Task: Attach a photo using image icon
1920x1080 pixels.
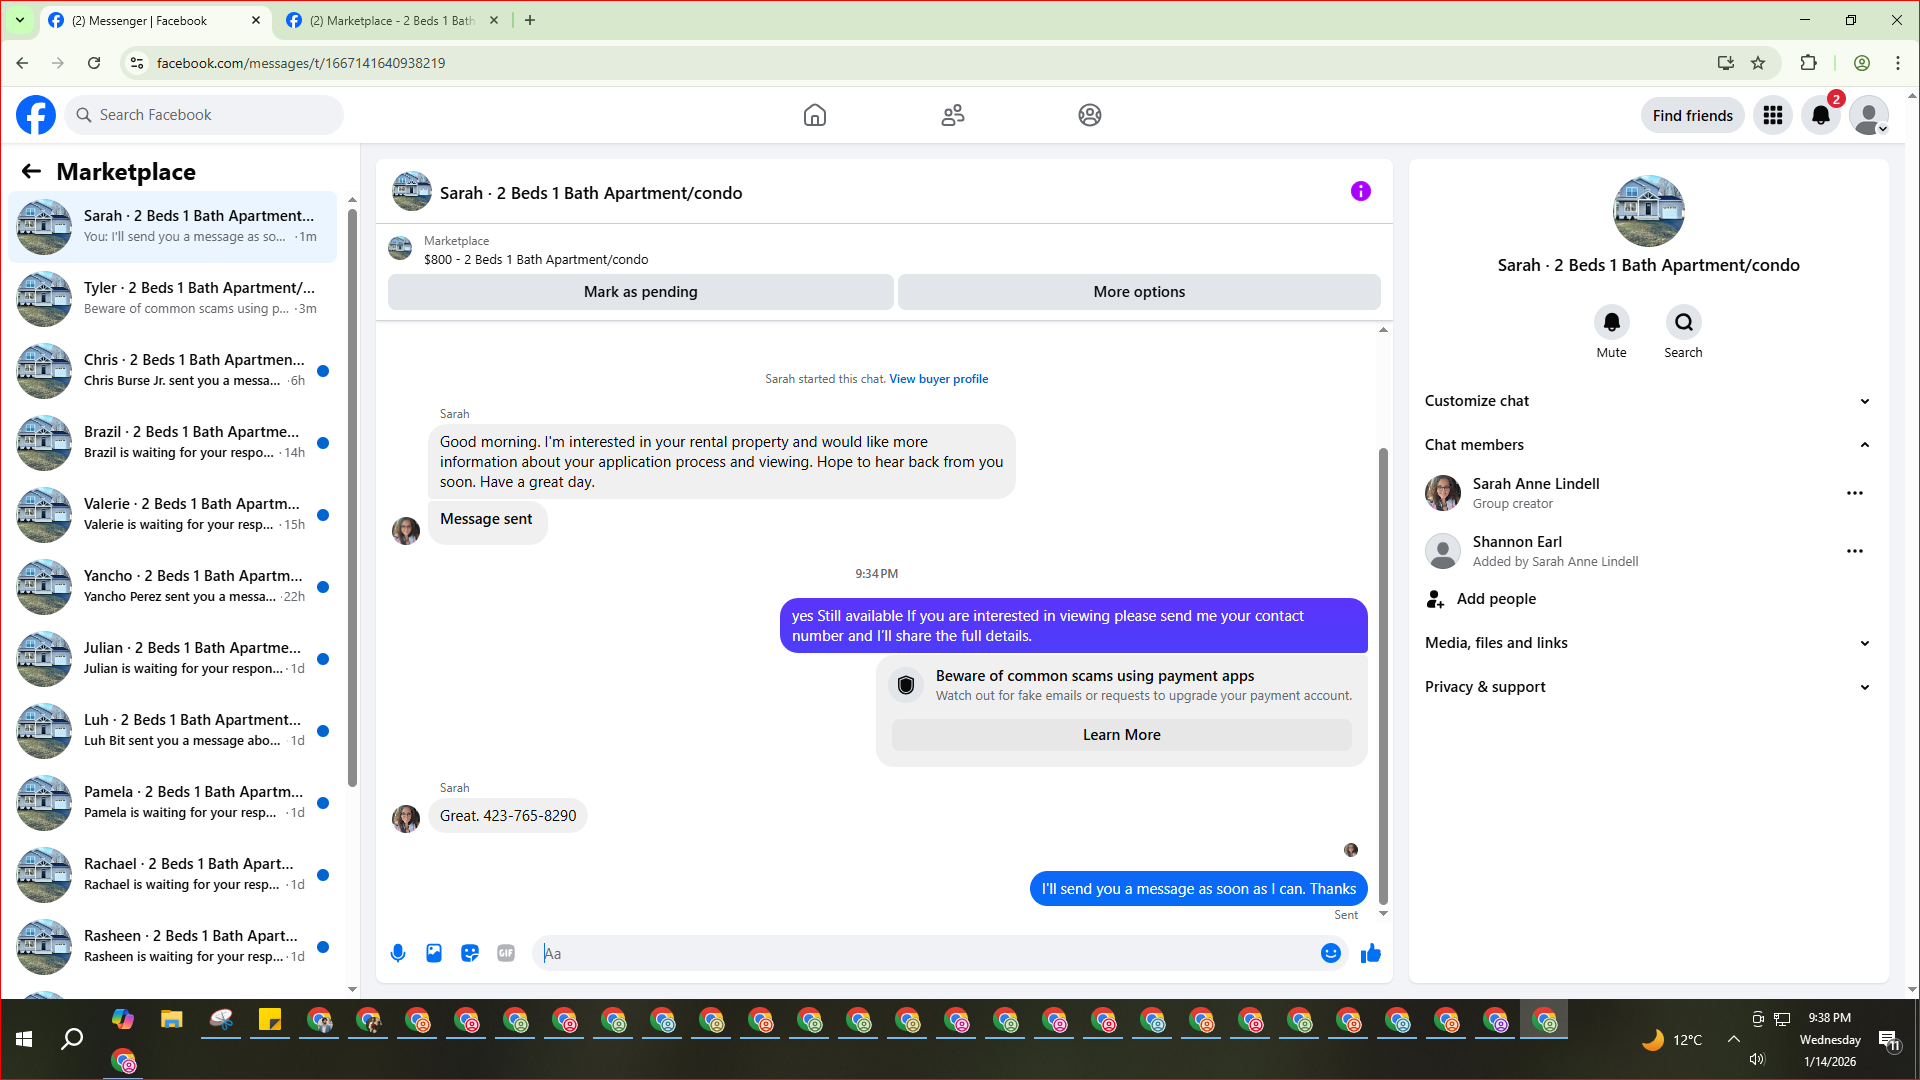Action: pos(434,953)
